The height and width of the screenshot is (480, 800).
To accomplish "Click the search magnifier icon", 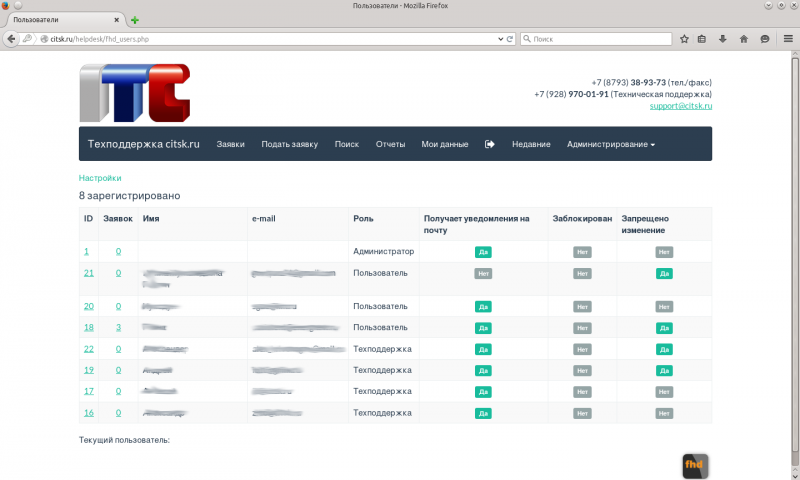I will [x=527, y=39].
